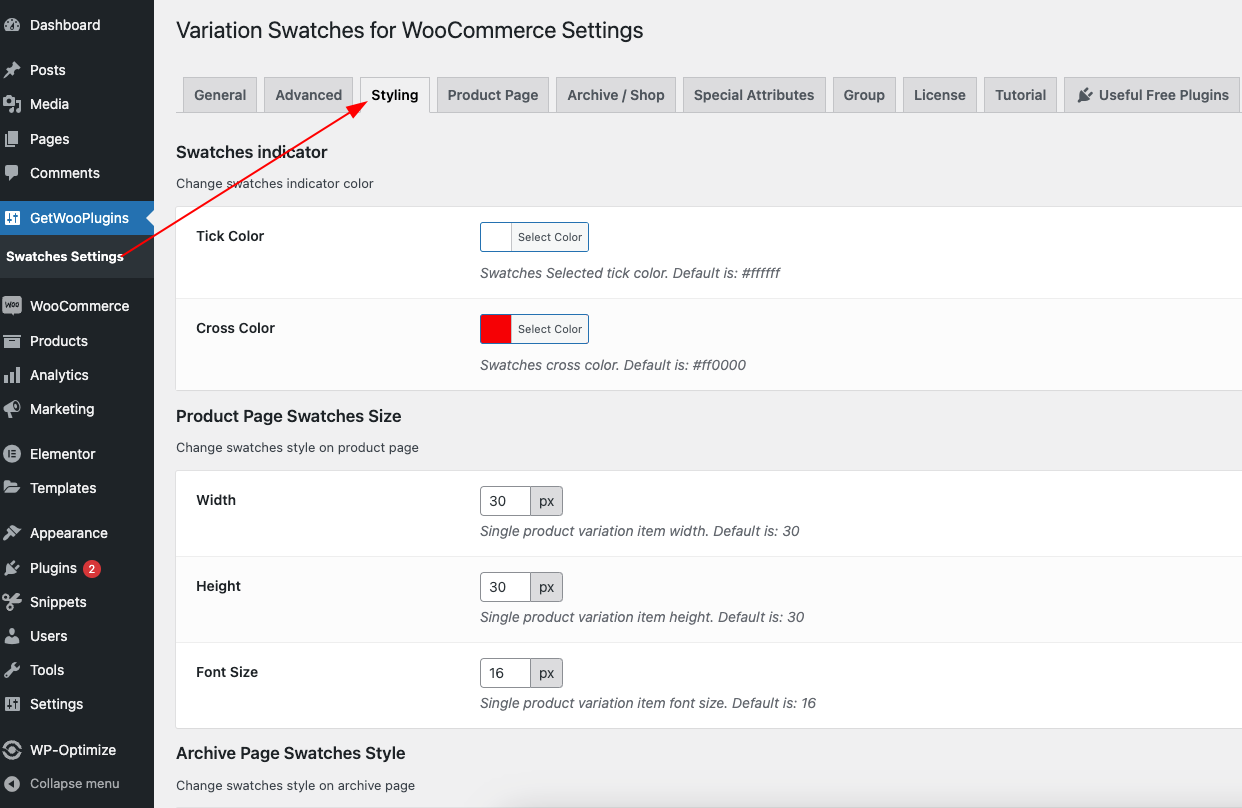This screenshot has width=1242, height=808.
Task: Focus the Width value input field
Action: pos(505,501)
